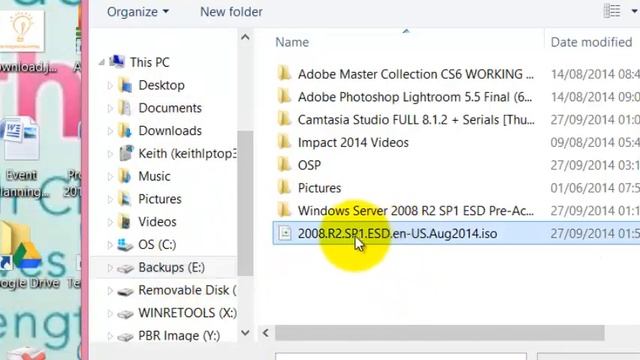Click the OSP folder icon
Screen dimensions: 640x360
(284, 165)
